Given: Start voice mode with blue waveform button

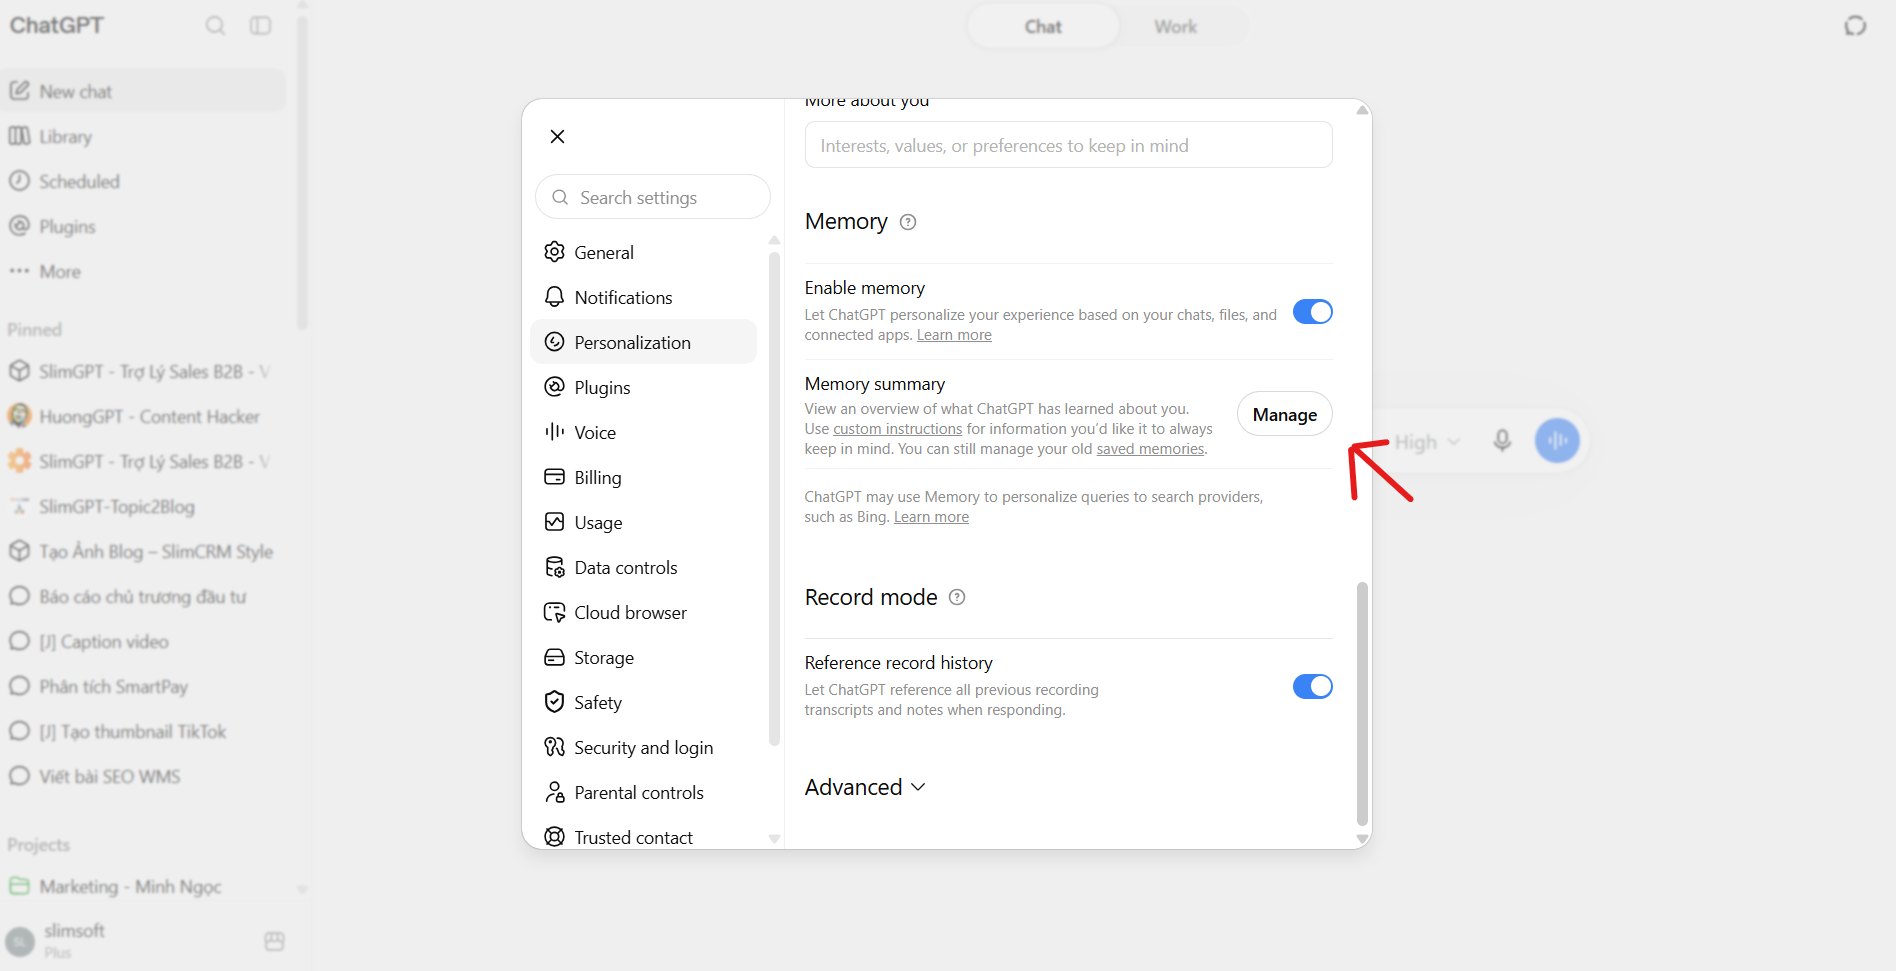Looking at the screenshot, I should point(1557,440).
